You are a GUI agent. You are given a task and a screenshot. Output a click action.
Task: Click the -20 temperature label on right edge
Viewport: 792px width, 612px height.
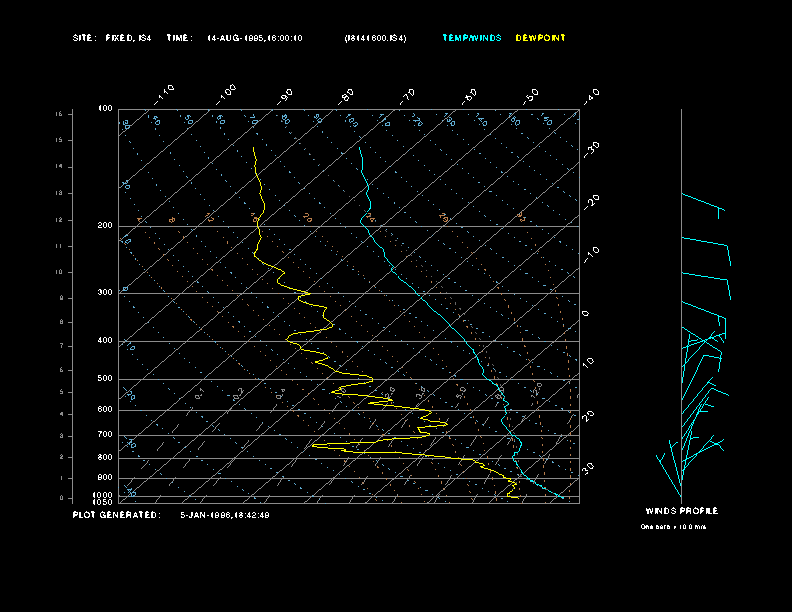[592, 202]
